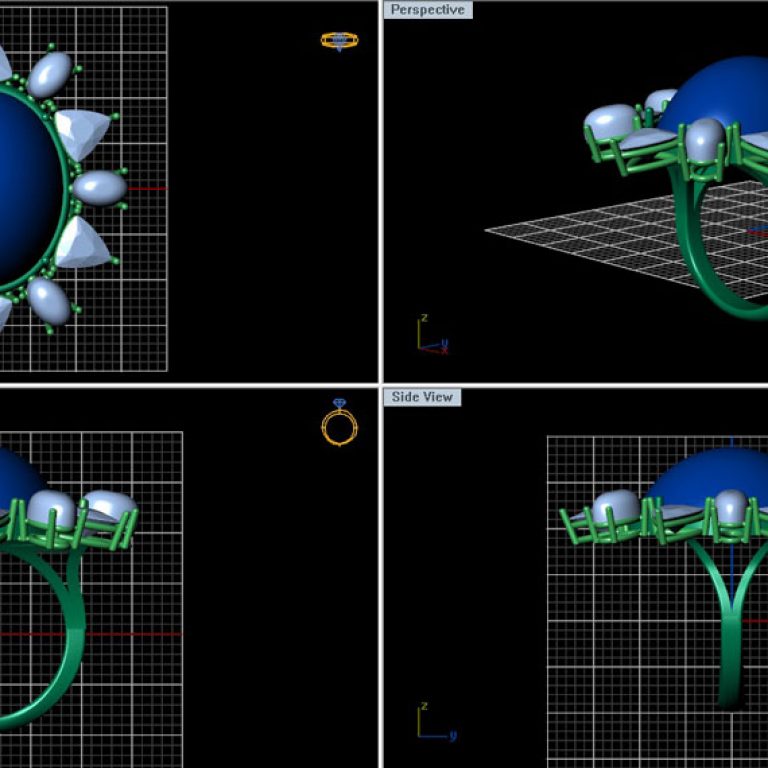Pick the topmost oval stone in top view
The height and width of the screenshot is (768, 768).
(x=50, y=75)
